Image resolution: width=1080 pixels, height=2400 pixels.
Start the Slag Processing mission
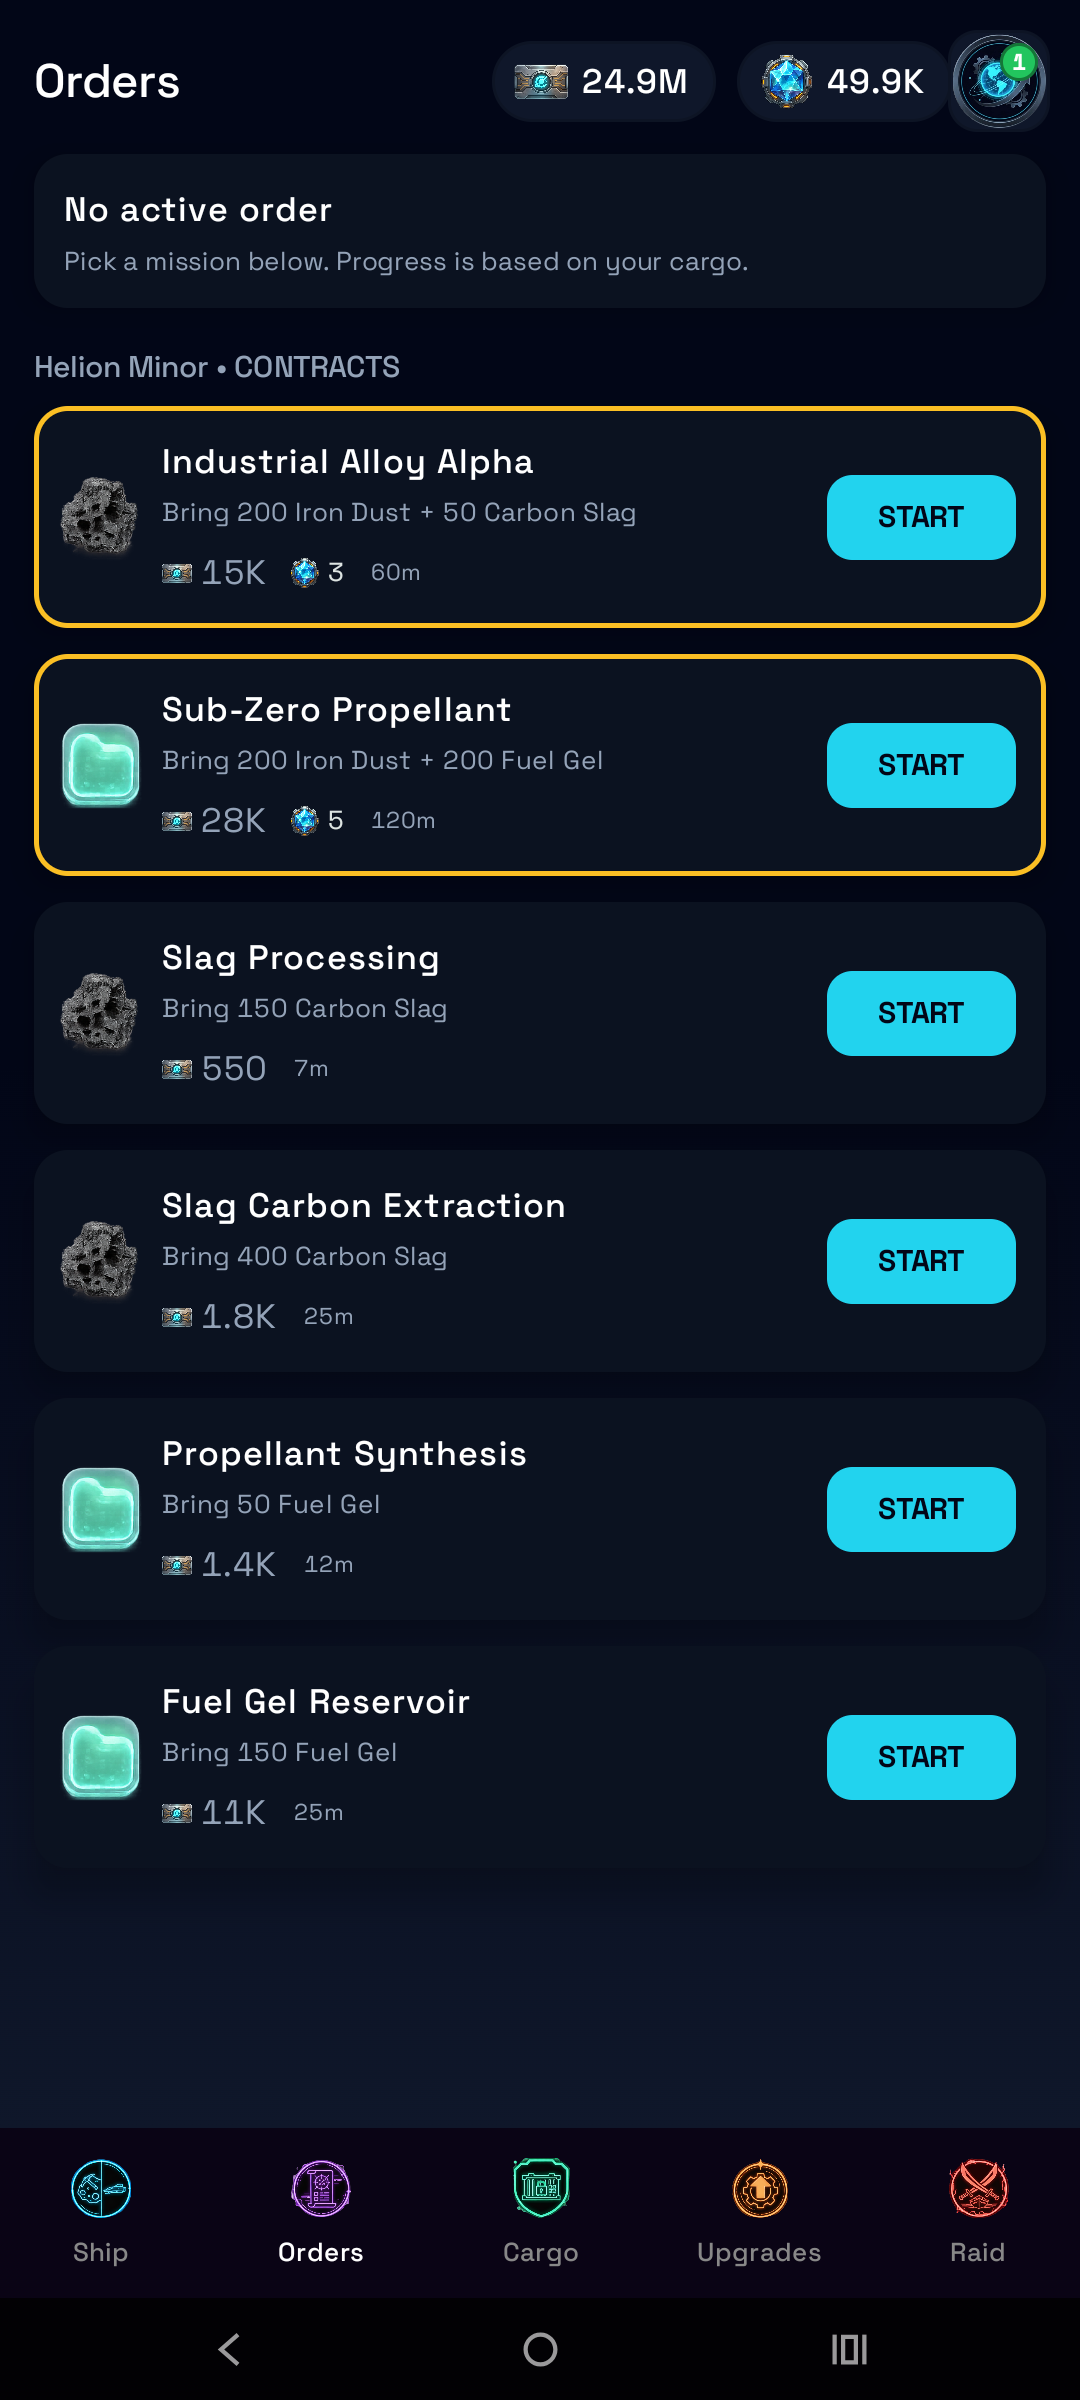(920, 1013)
